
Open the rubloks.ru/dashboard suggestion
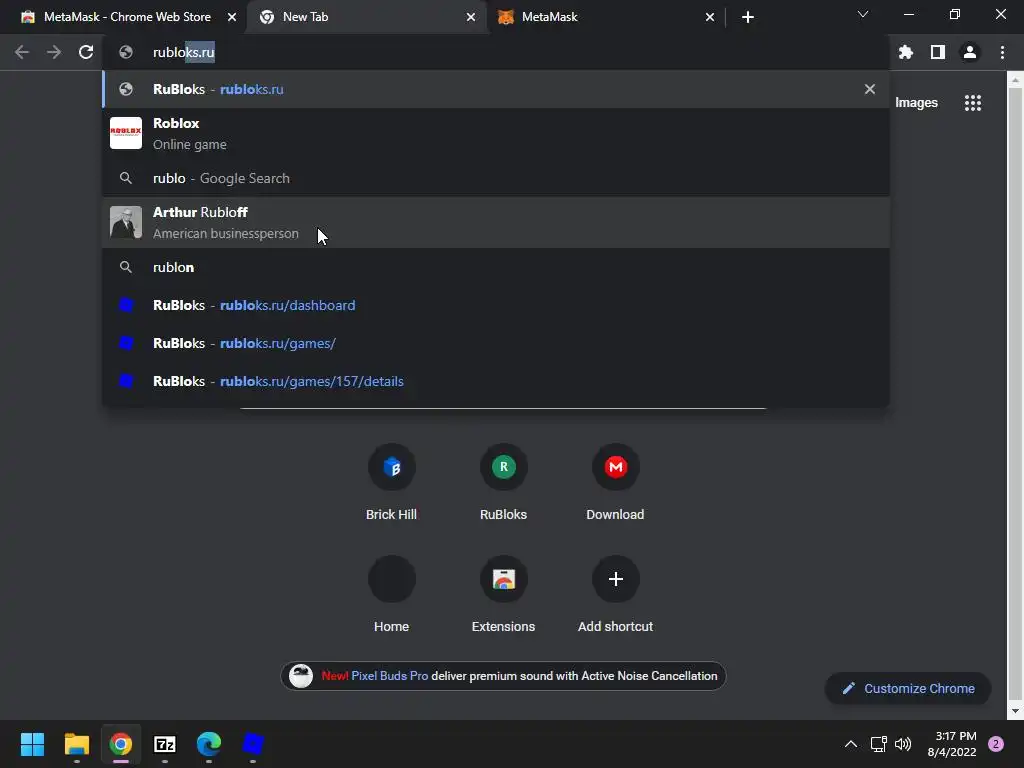click(496, 305)
